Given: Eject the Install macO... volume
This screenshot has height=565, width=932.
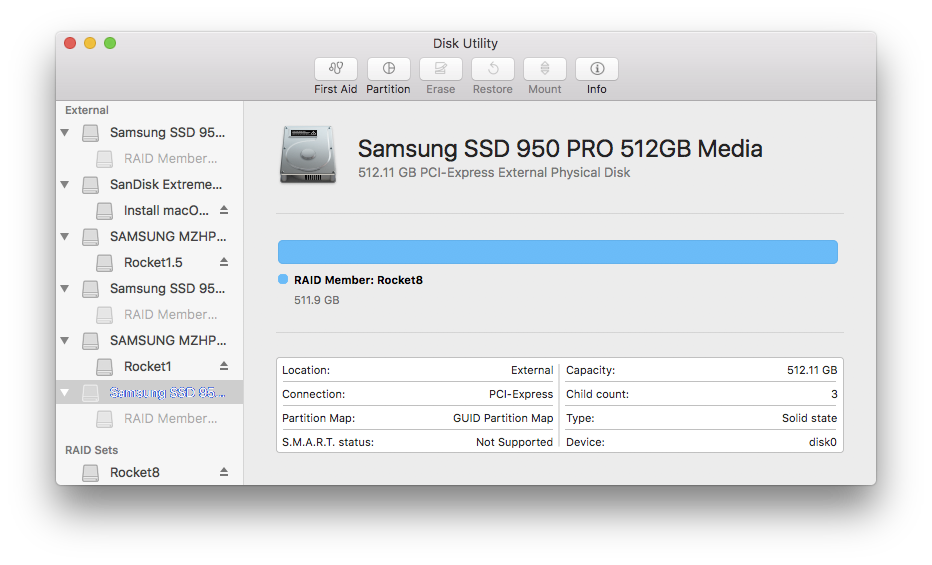Looking at the screenshot, I should click(224, 210).
